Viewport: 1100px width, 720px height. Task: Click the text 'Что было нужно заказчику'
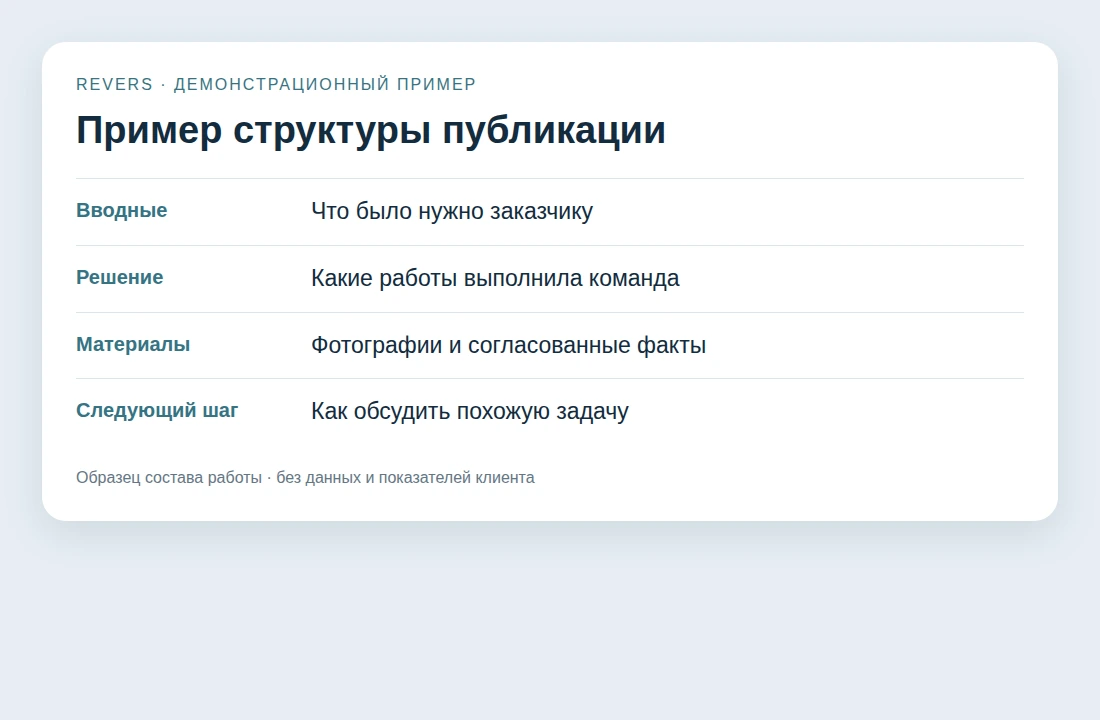[x=452, y=211]
